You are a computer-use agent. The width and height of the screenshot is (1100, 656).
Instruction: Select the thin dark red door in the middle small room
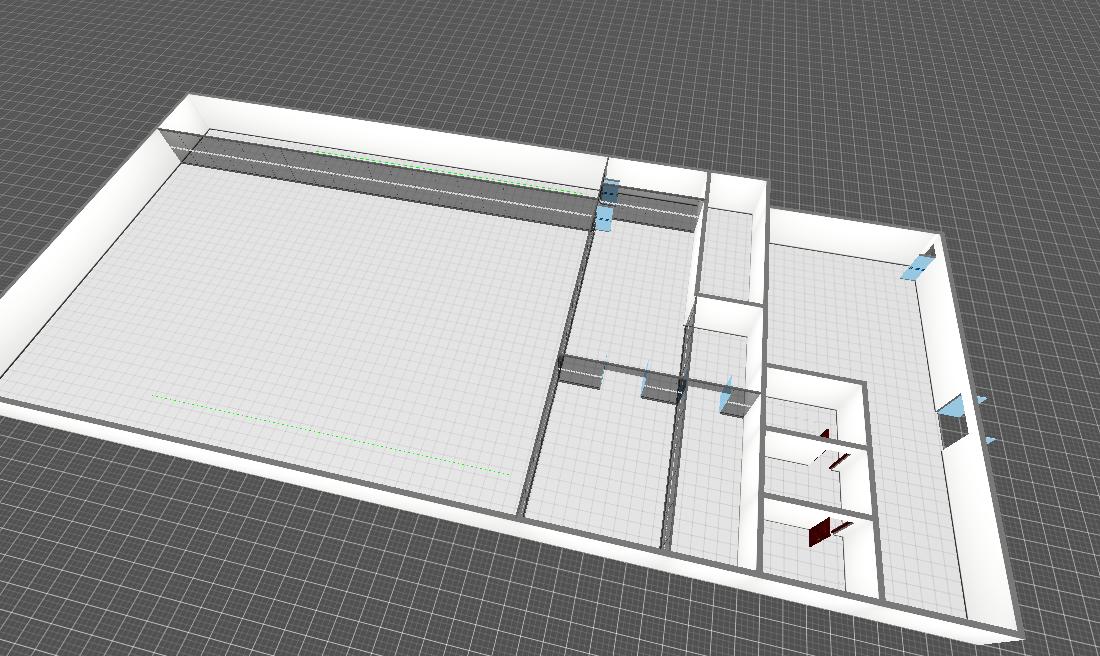838,461
